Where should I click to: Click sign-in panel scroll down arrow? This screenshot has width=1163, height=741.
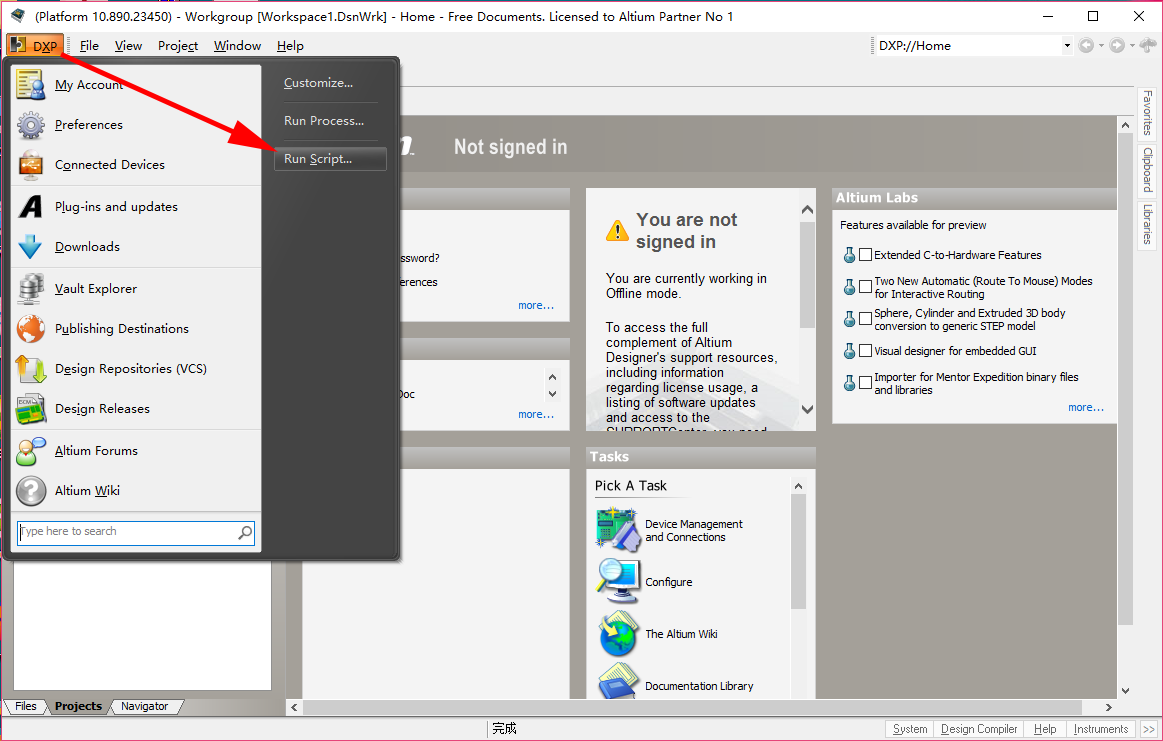[808, 409]
